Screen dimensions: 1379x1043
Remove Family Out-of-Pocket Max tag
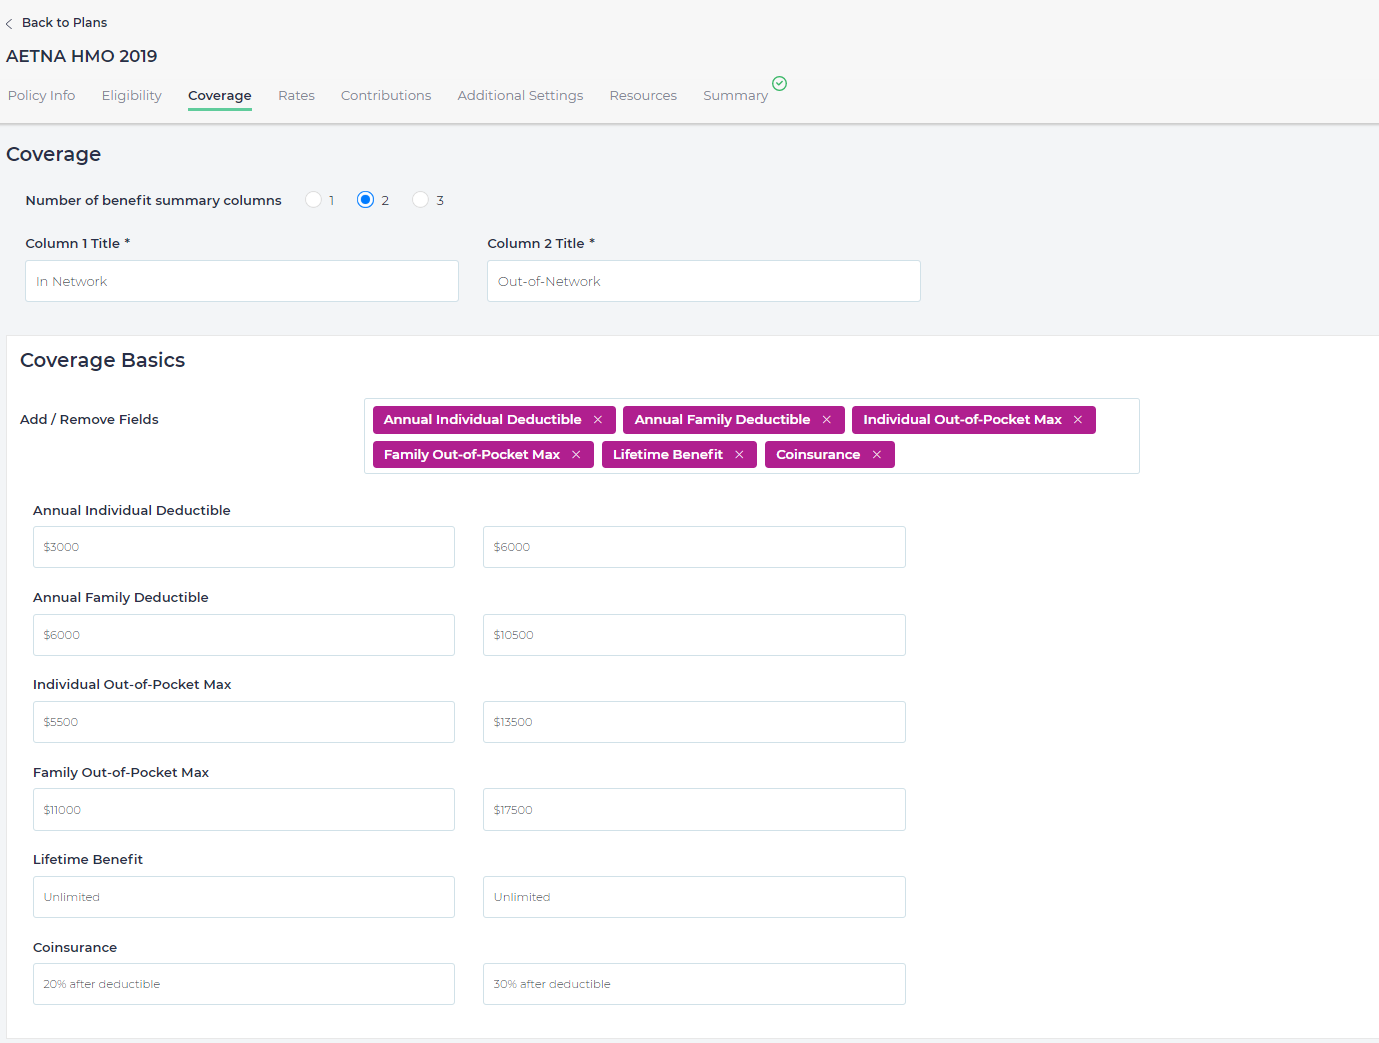tap(576, 455)
